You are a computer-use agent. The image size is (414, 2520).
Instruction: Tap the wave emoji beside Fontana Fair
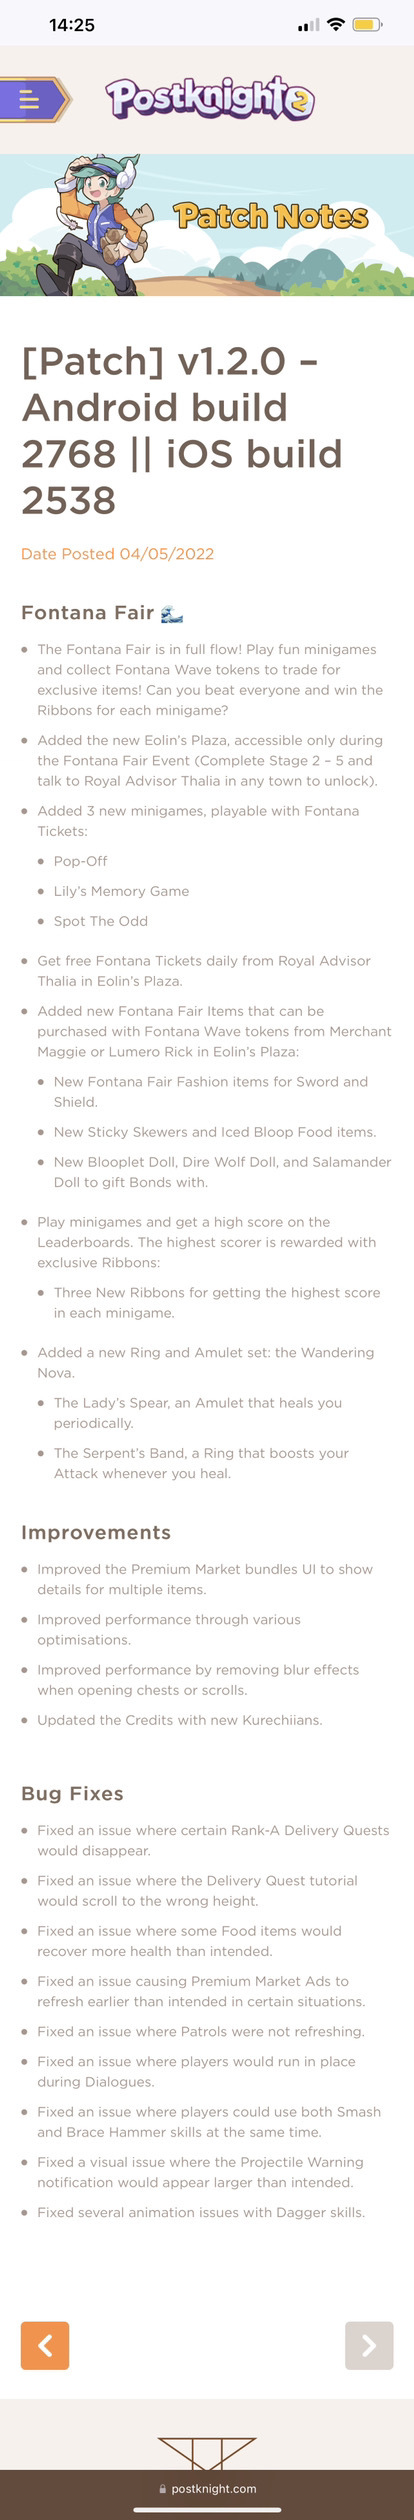pyautogui.click(x=172, y=613)
